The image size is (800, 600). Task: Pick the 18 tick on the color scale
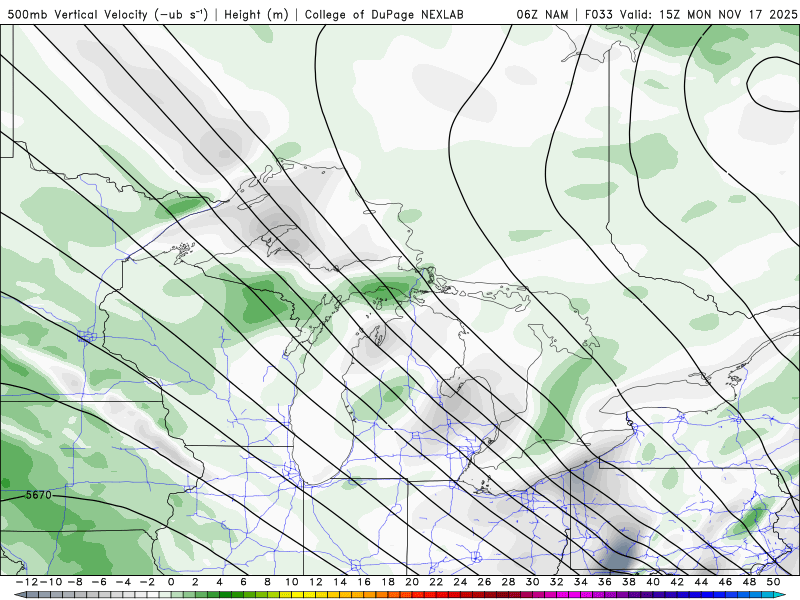point(388,582)
